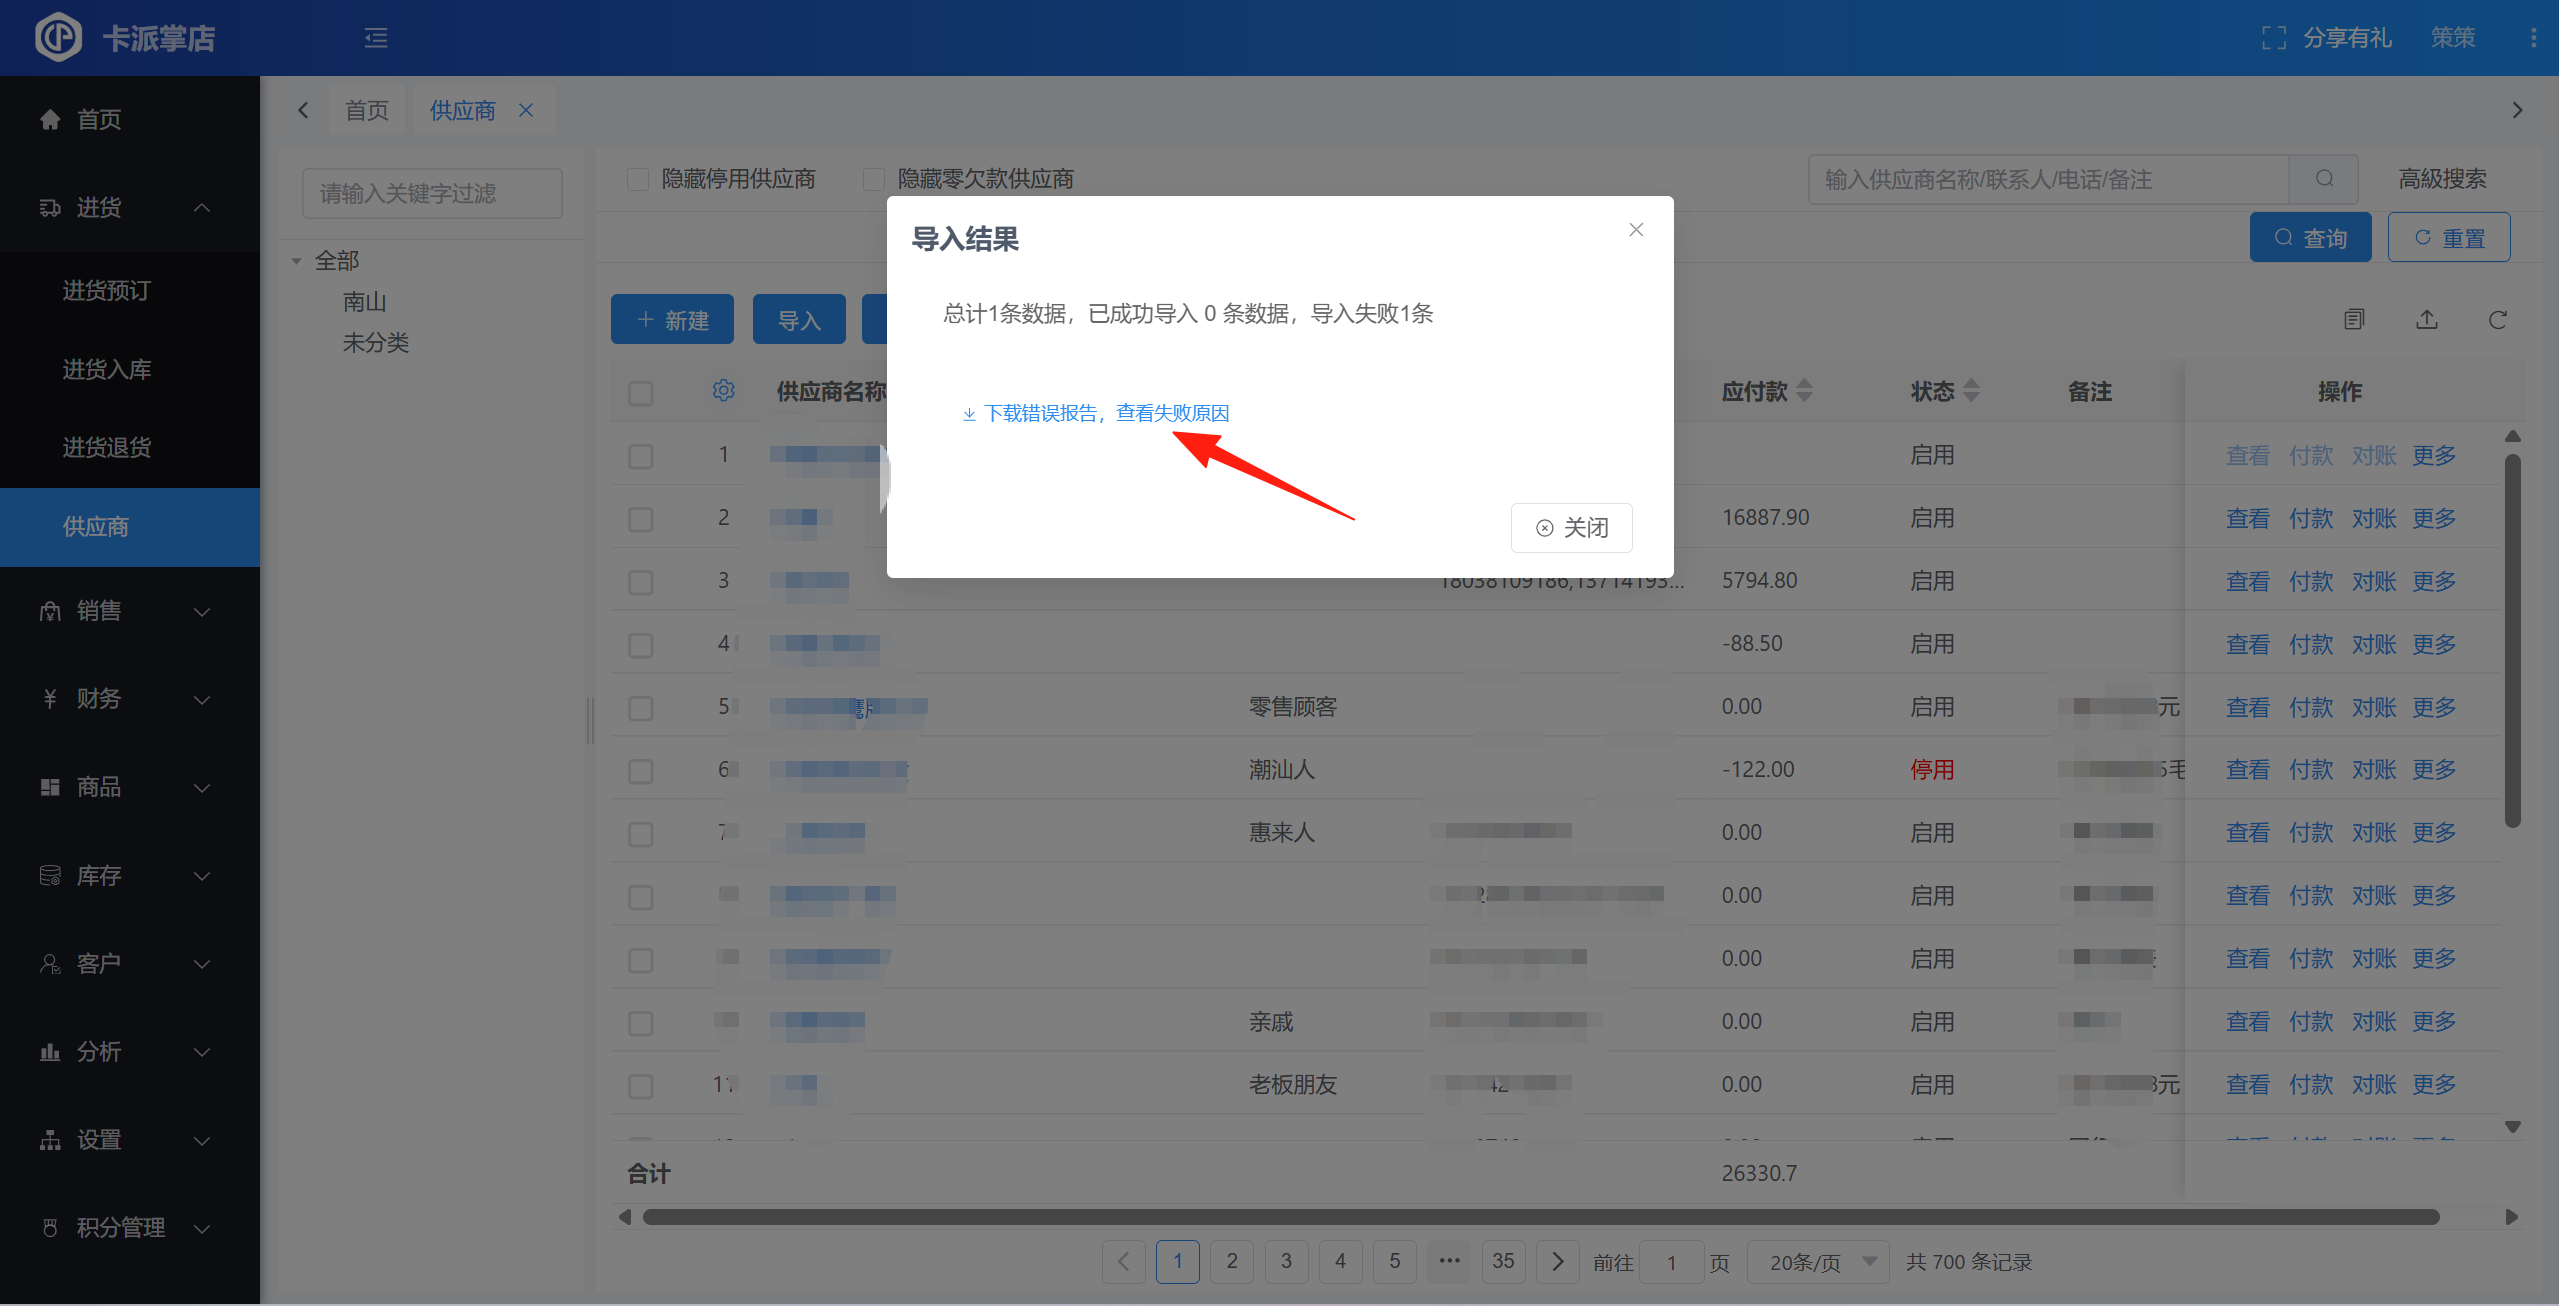Viewport: 2559px width, 1306px height.
Task: Open vertical three-dot header menu
Action: [x=2533, y=38]
